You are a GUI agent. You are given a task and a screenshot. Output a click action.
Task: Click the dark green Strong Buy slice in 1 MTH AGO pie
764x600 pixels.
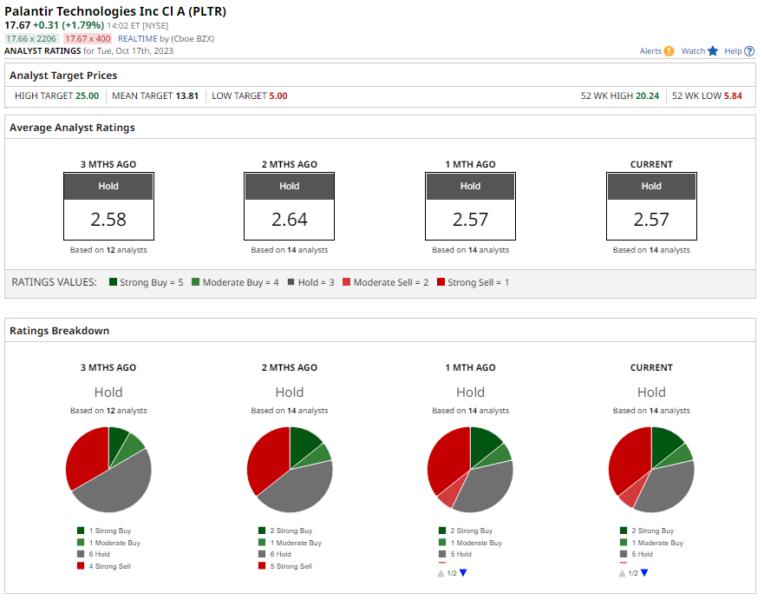[482, 445]
